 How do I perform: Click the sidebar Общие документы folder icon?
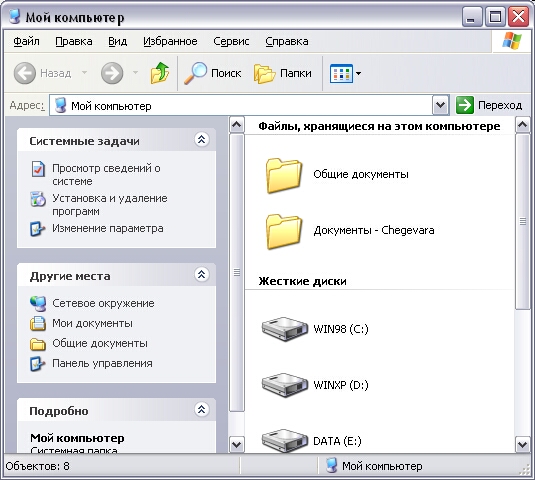coord(38,344)
